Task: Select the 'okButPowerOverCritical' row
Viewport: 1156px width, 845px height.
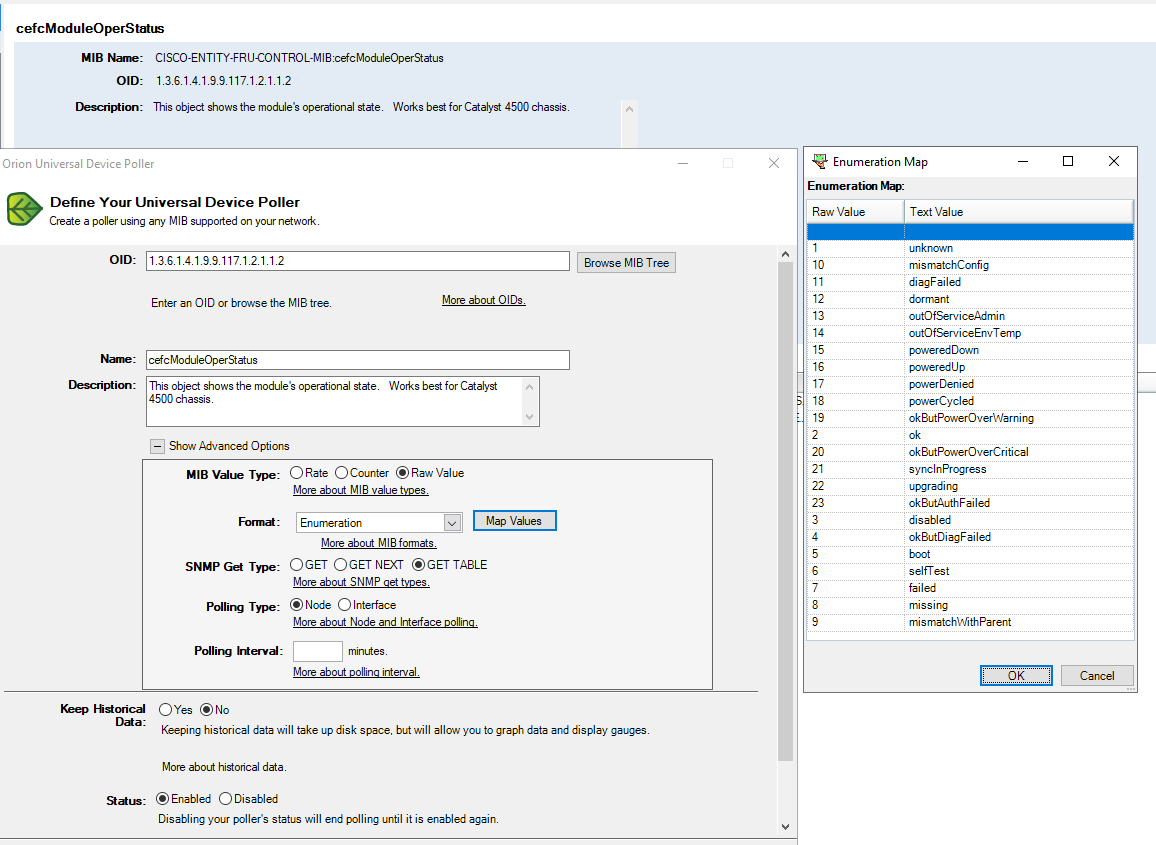Action: (970, 451)
